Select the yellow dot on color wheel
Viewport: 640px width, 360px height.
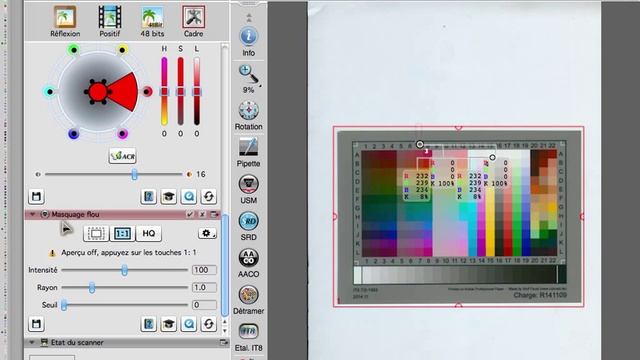122,50
